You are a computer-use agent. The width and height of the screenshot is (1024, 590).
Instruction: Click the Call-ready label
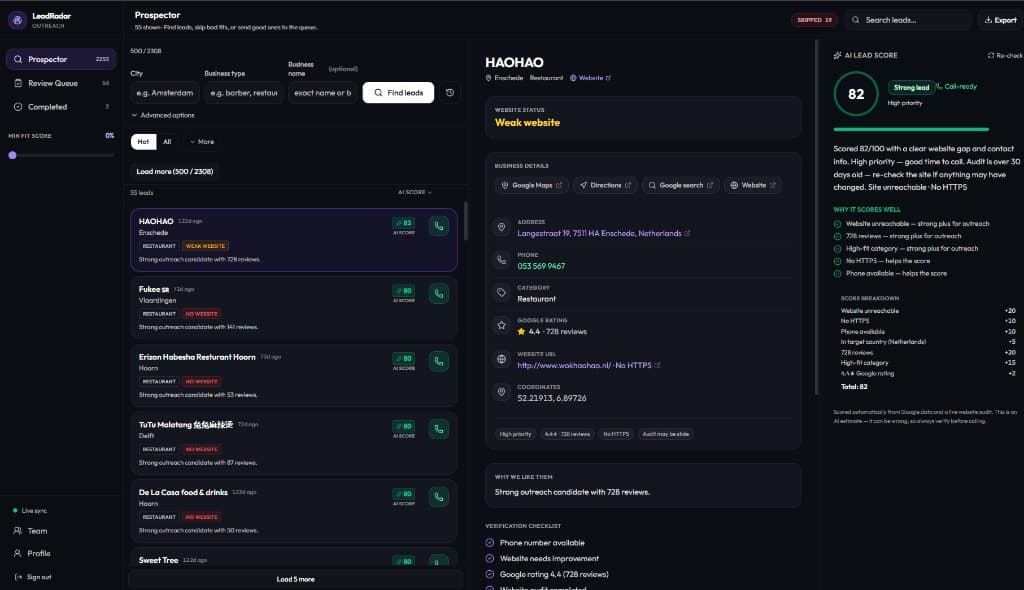tap(957, 86)
